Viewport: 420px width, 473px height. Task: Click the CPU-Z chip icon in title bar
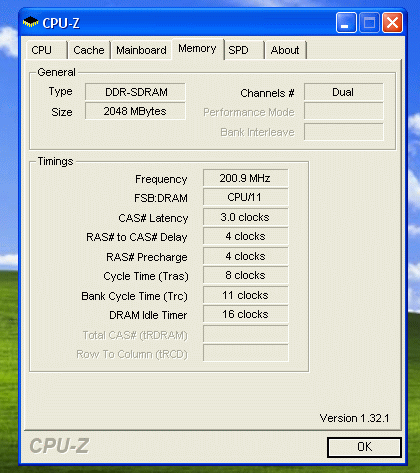(30, 22)
